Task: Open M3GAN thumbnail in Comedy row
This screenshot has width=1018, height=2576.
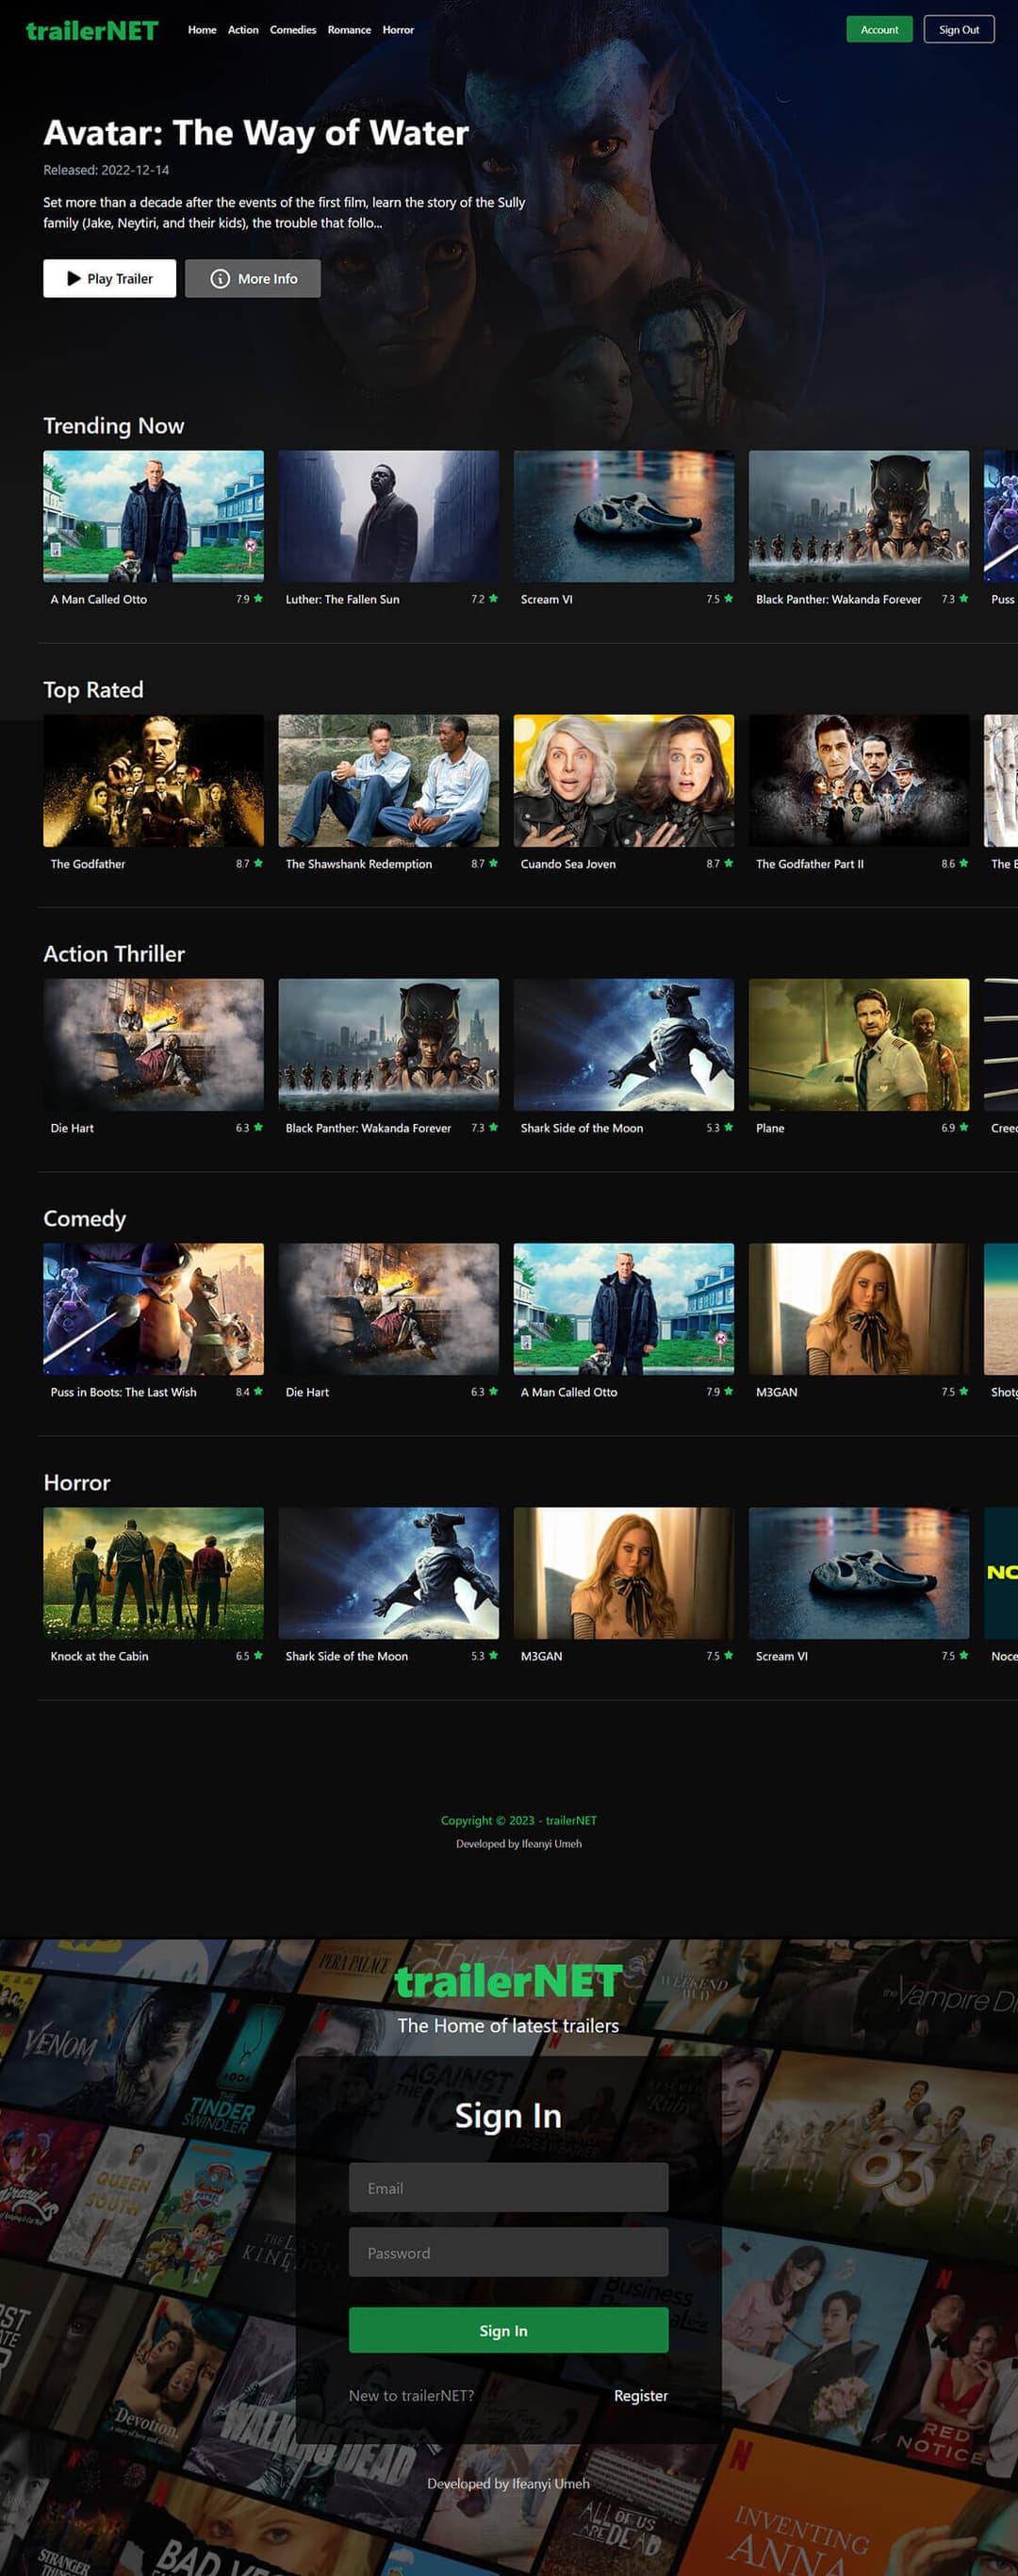Action: pos(858,1309)
